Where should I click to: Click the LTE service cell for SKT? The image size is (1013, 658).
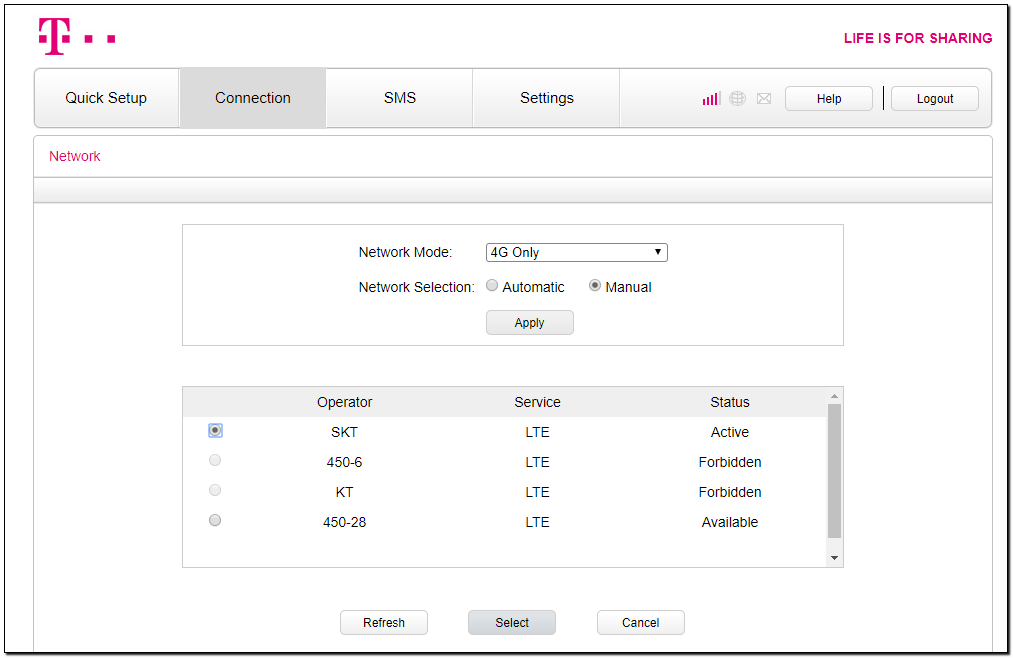tap(538, 432)
